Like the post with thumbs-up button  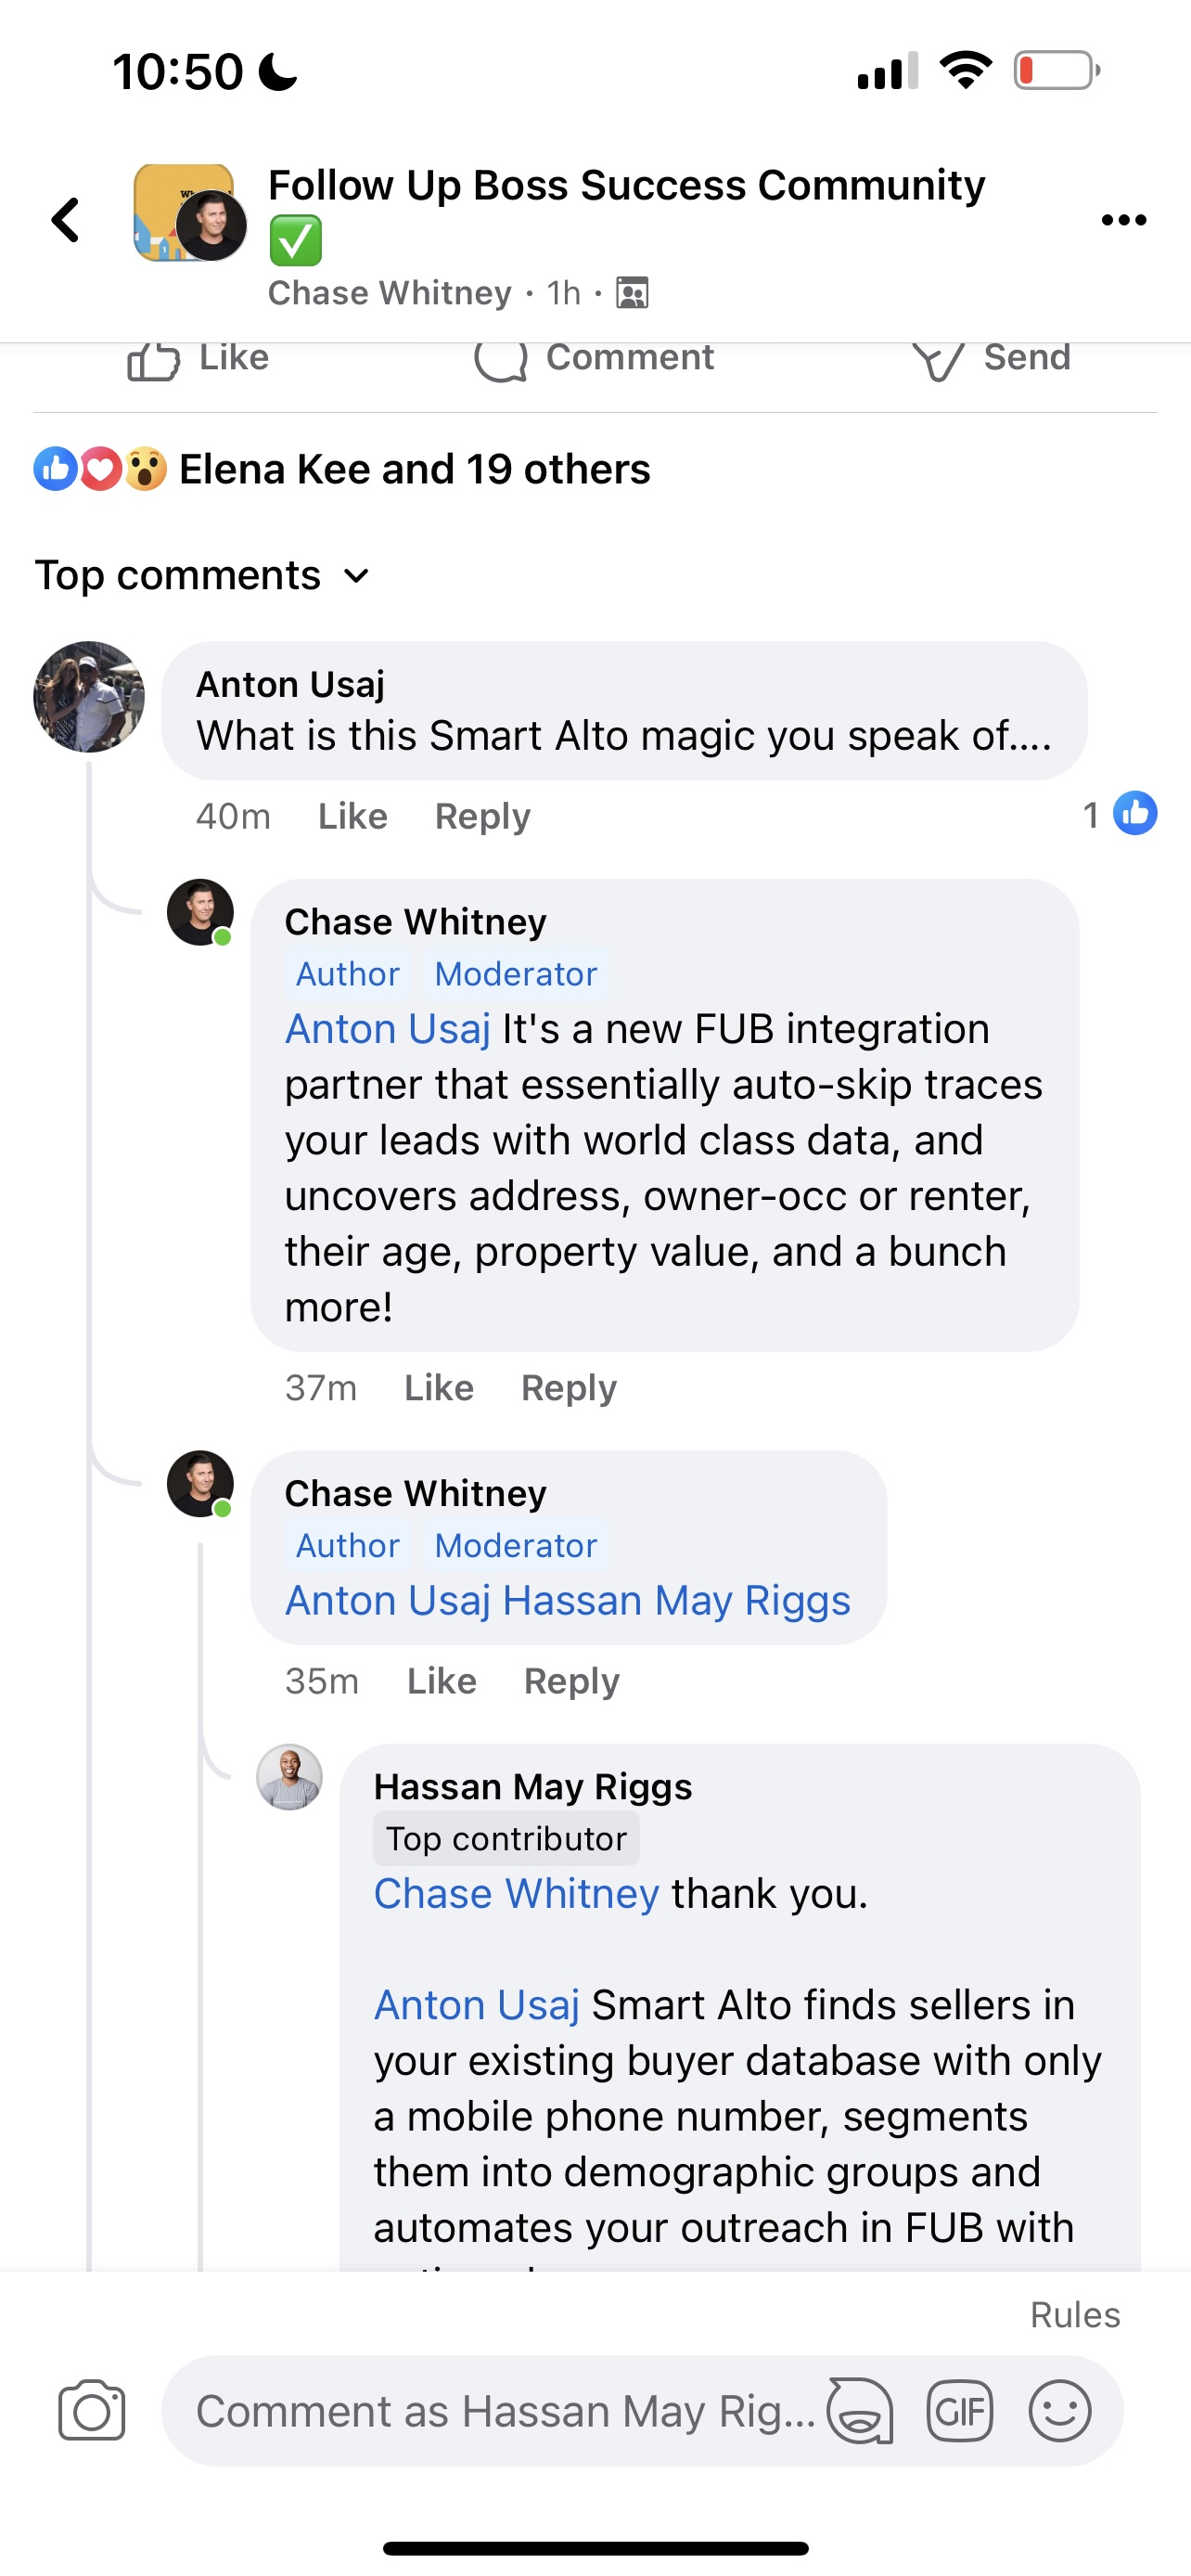198,358
